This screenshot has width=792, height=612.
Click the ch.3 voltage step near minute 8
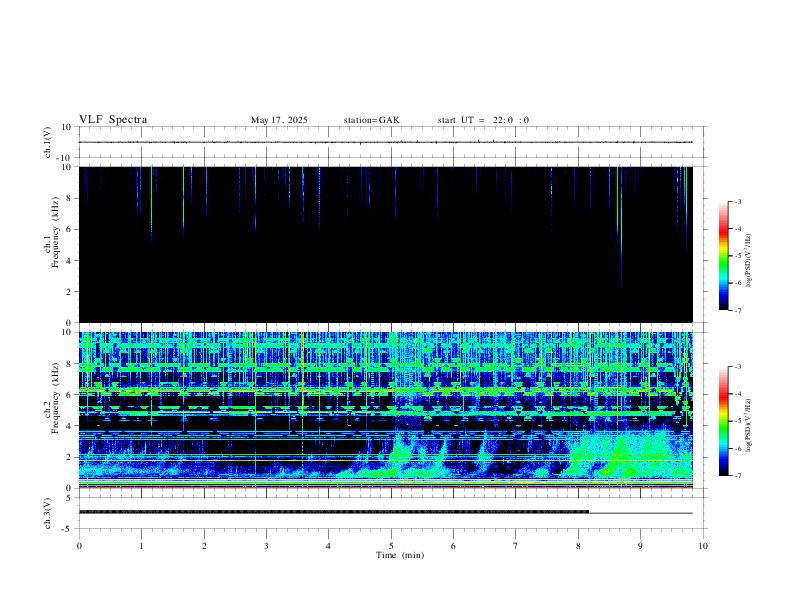pyautogui.click(x=589, y=512)
